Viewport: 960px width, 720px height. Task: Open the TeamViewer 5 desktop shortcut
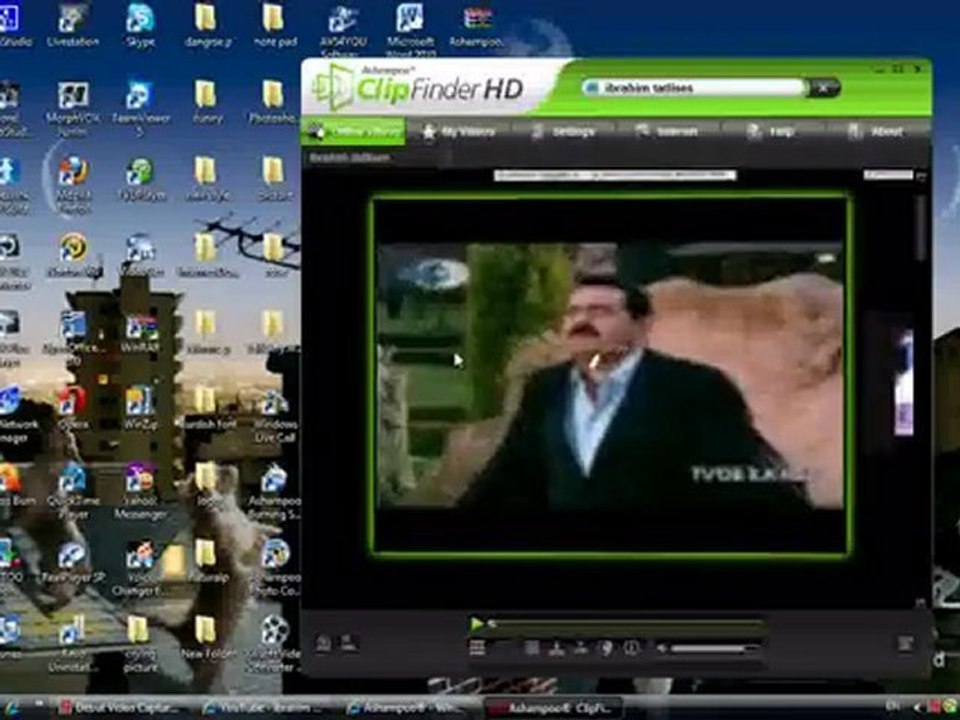pyautogui.click(x=140, y=108)
